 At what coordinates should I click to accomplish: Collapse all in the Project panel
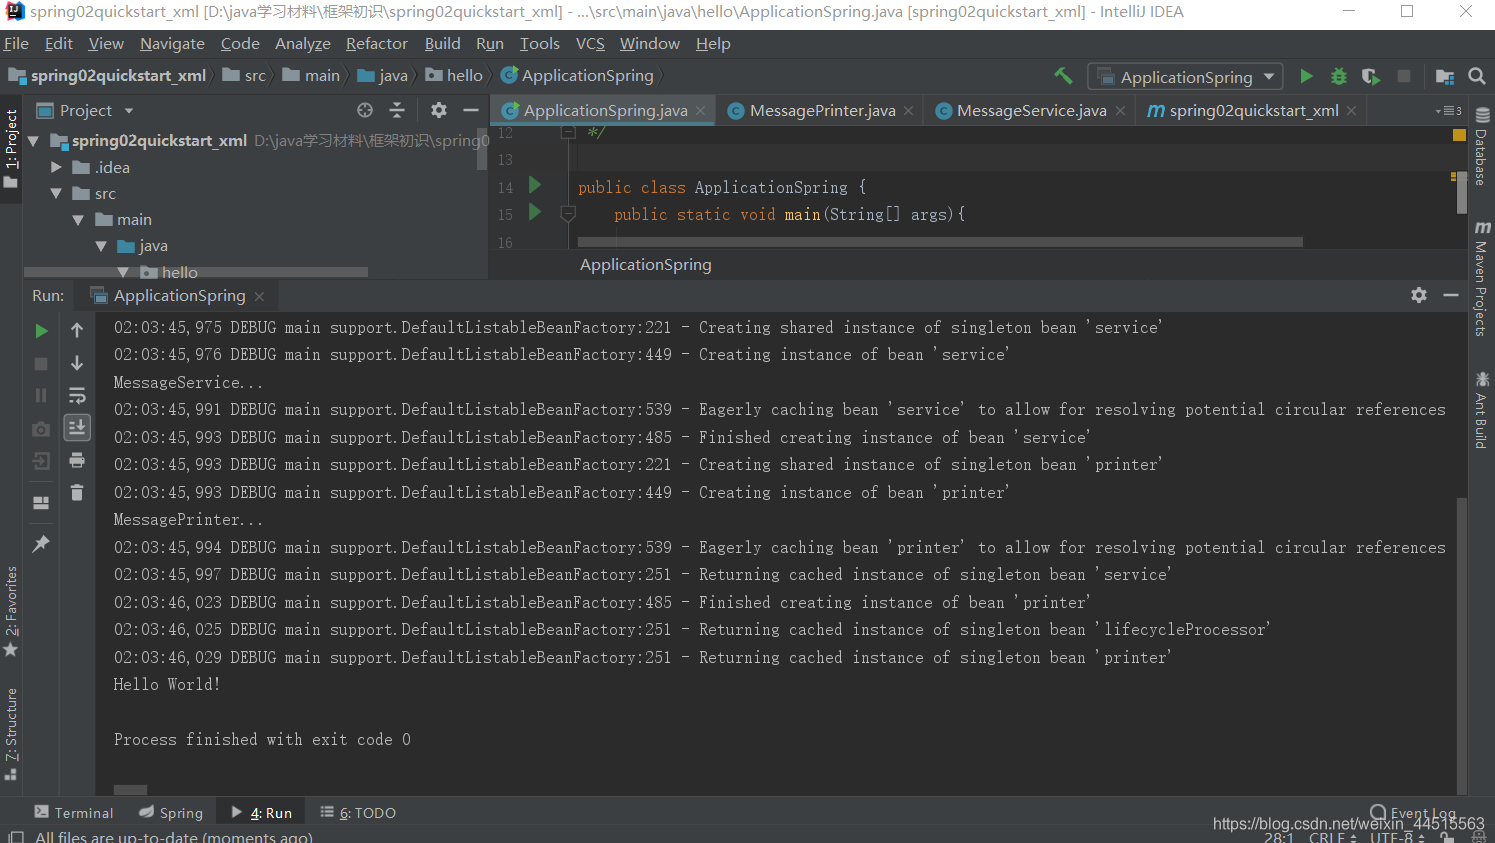point(397,110)
